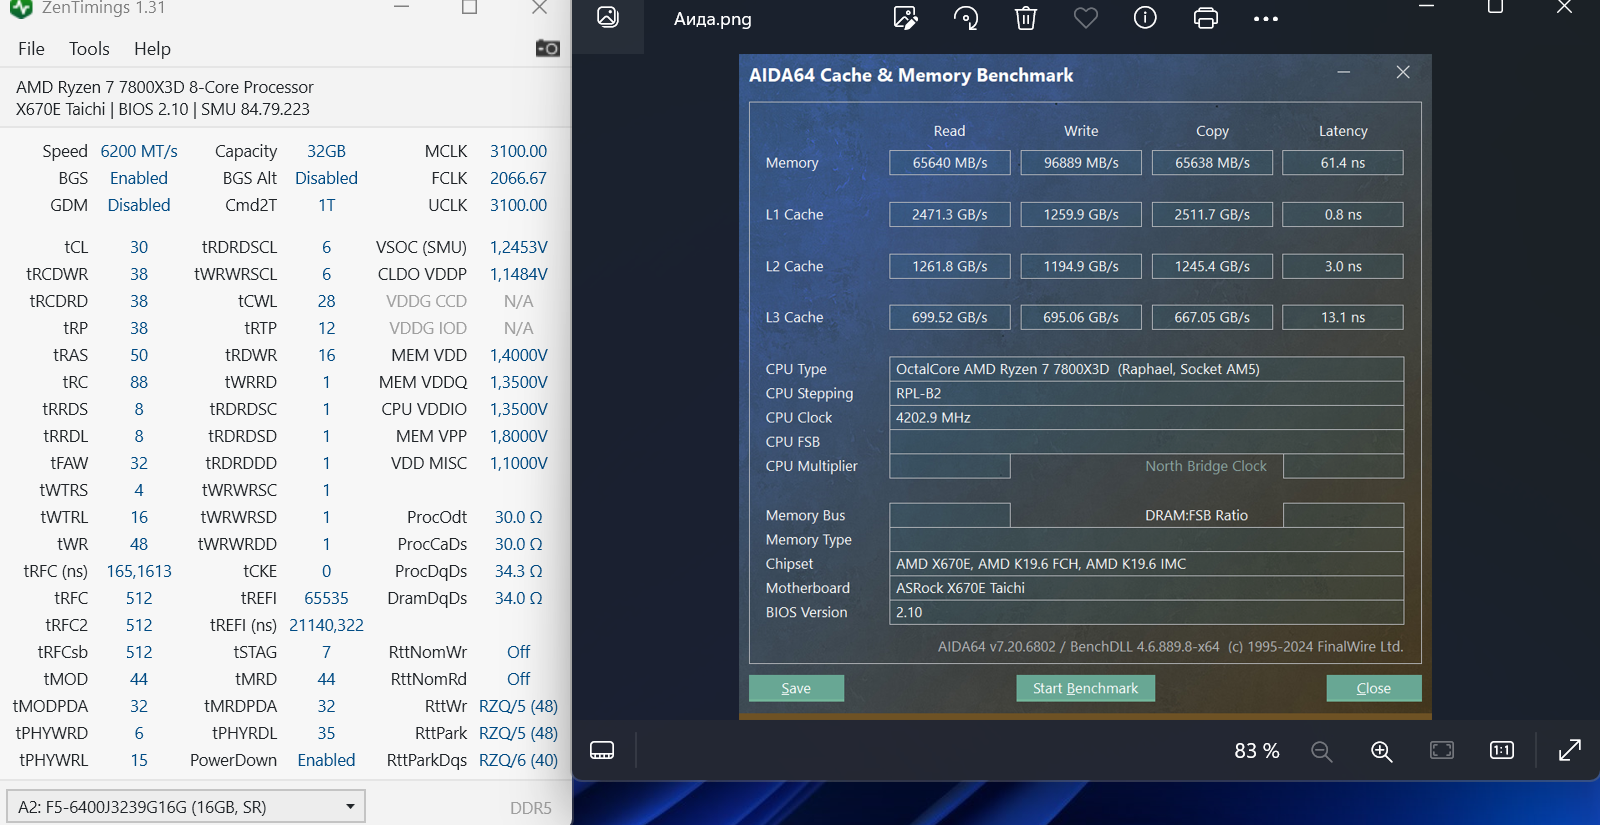The width and height of the screenshot is (1600, 825).
Task: Open the Help menu in ZenTimings
Action: coord(152,48)
